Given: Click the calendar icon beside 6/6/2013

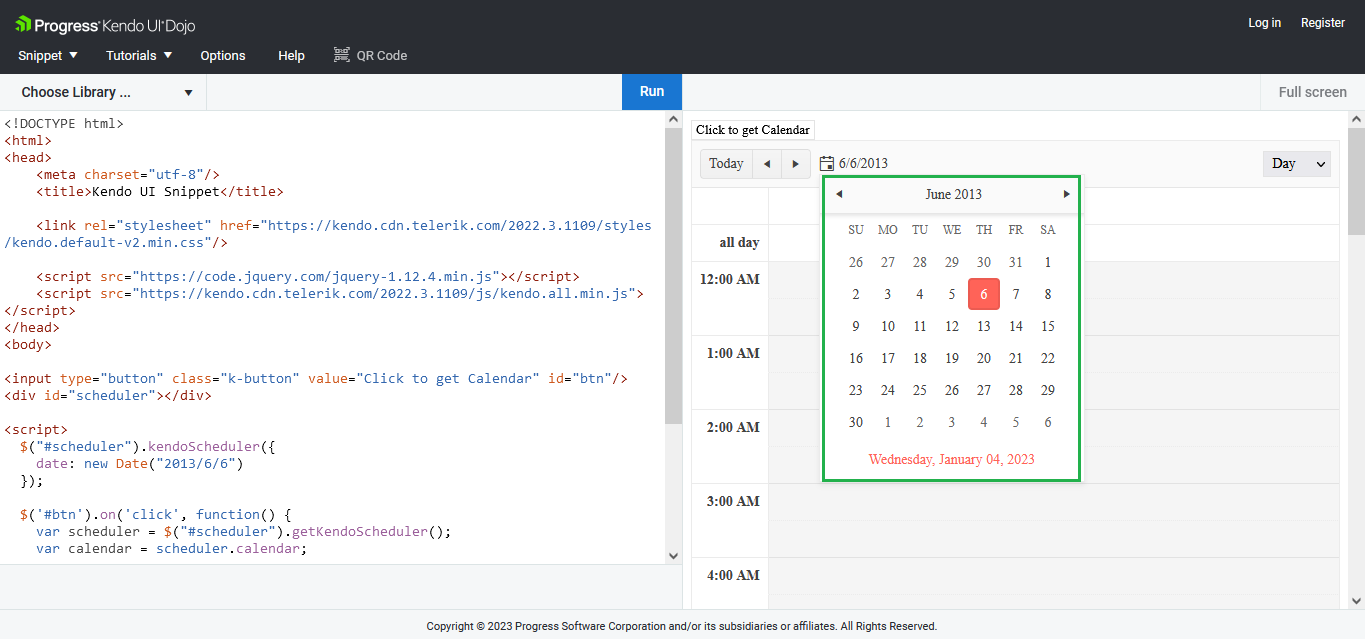Looking at the screenshot, I should tap(827, 164).
